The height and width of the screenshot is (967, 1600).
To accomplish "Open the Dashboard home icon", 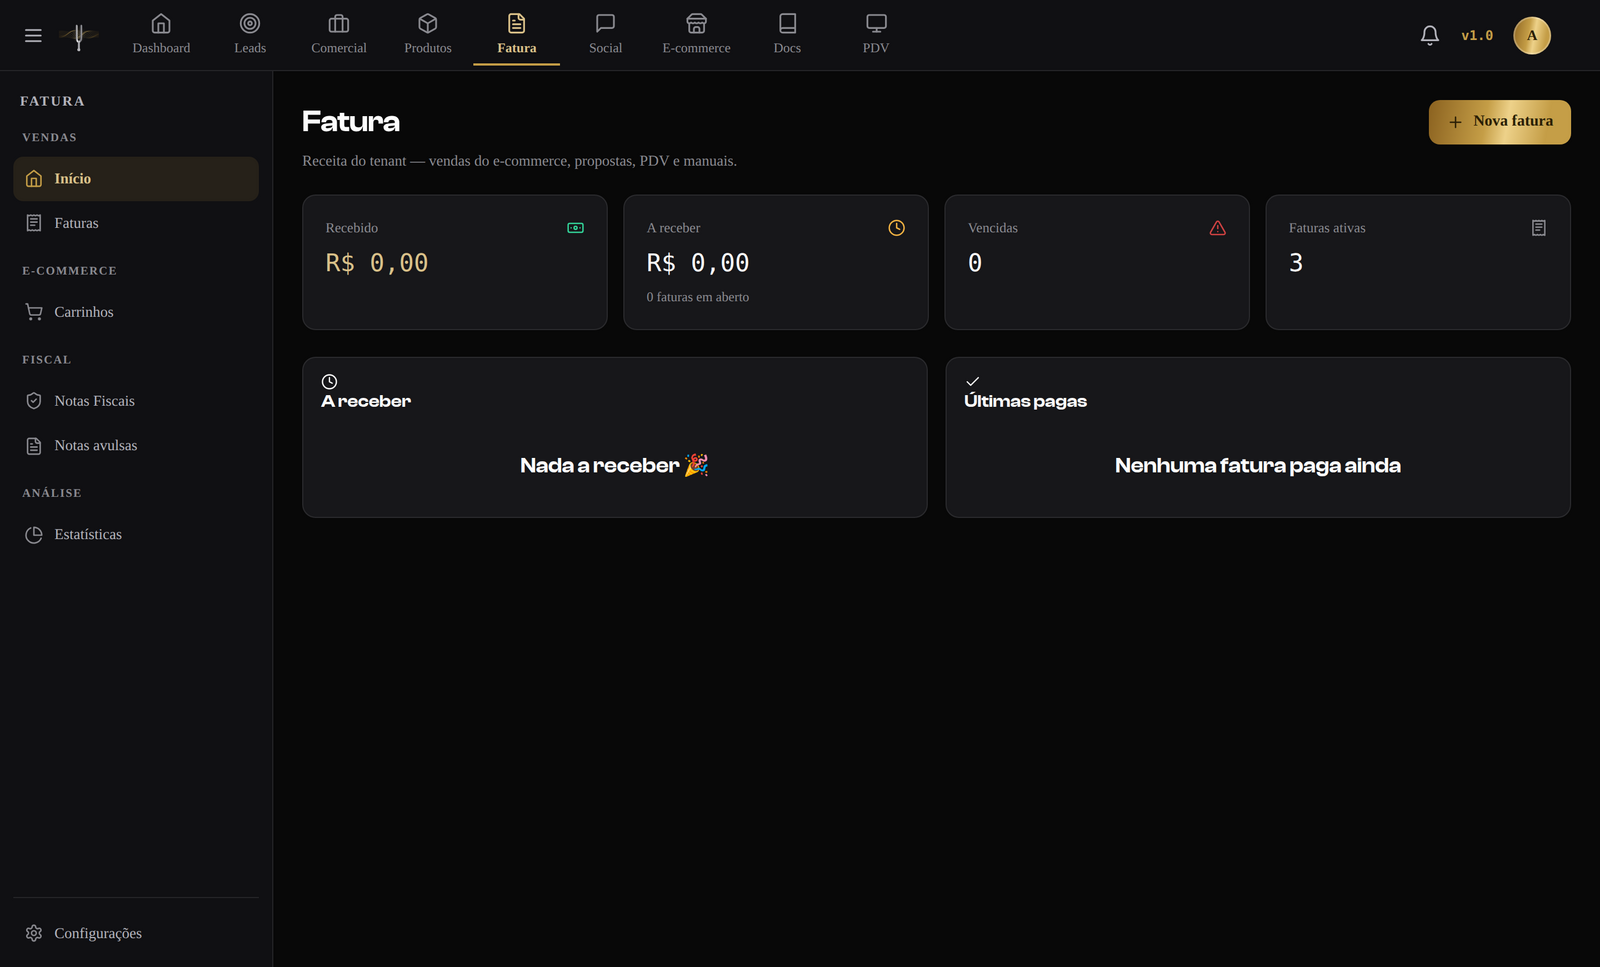I will pyautogui.click(x=161, y=23).
